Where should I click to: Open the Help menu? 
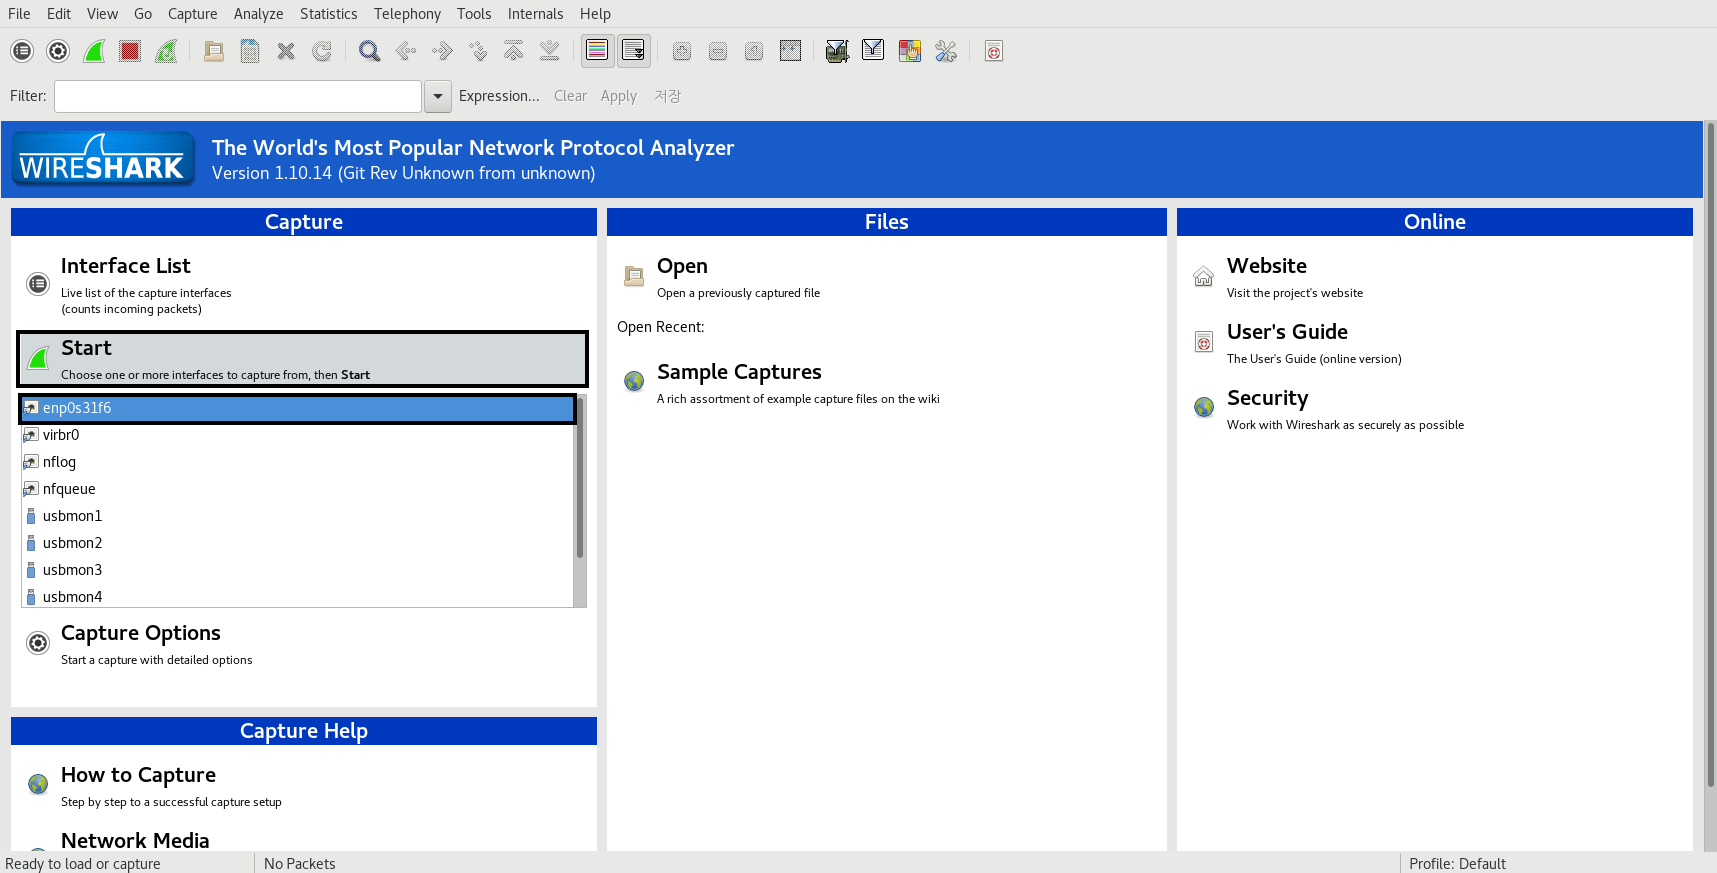pyautogui.click(x=595, y=14)
